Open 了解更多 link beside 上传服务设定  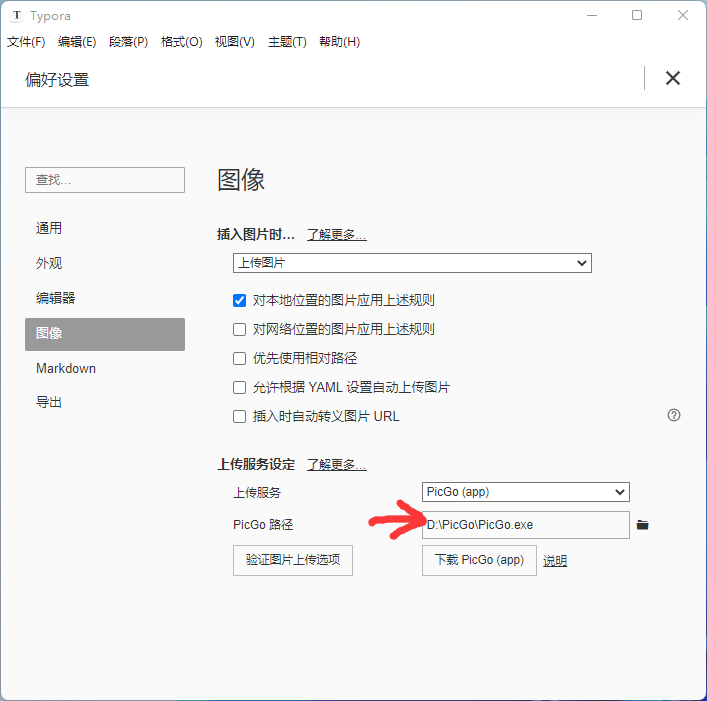coord(337,465)
